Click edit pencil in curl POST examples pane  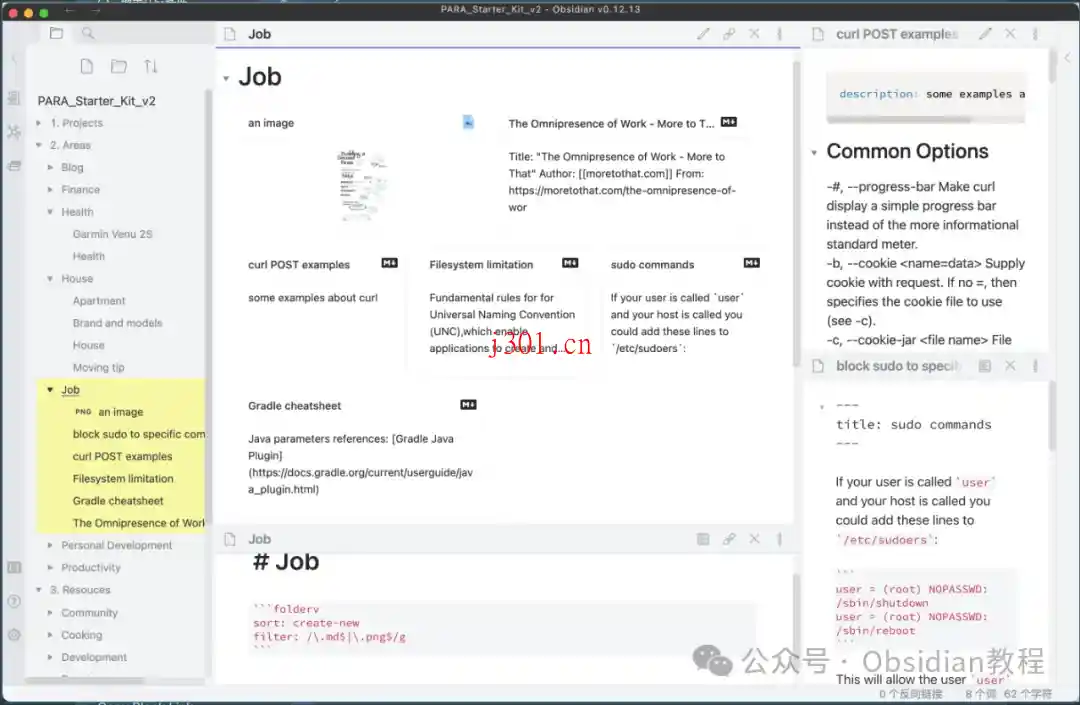(x=986, y=34)
